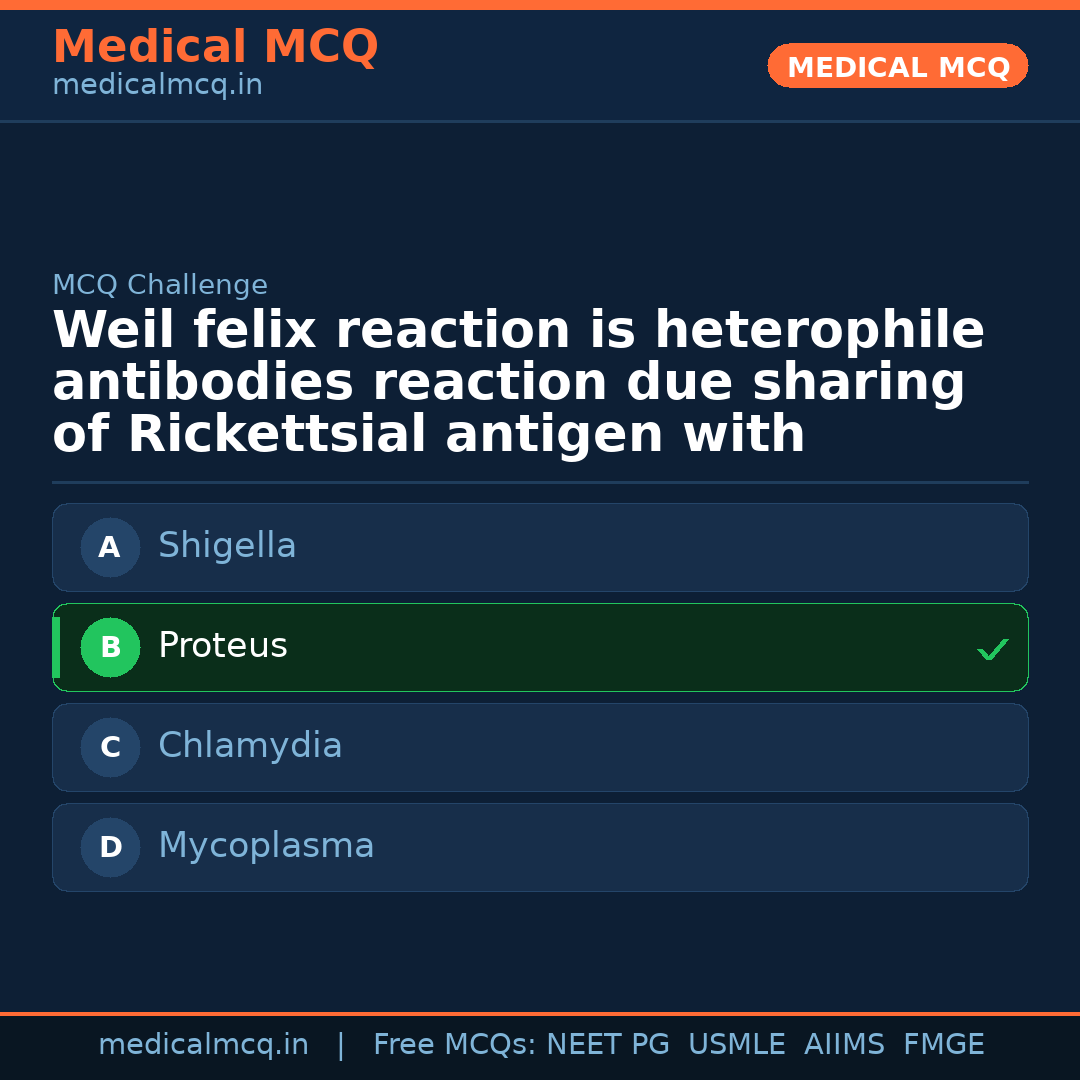Pick the "Mycoplasma" answer text
This screenshot has width=1080, height=1080.
coord(266,846)
